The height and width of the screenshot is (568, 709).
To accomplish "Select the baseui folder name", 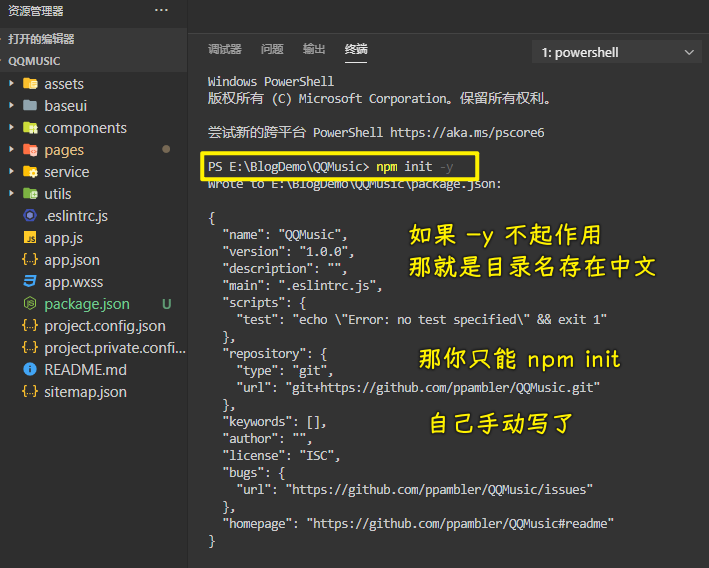I will coord(66,106).
